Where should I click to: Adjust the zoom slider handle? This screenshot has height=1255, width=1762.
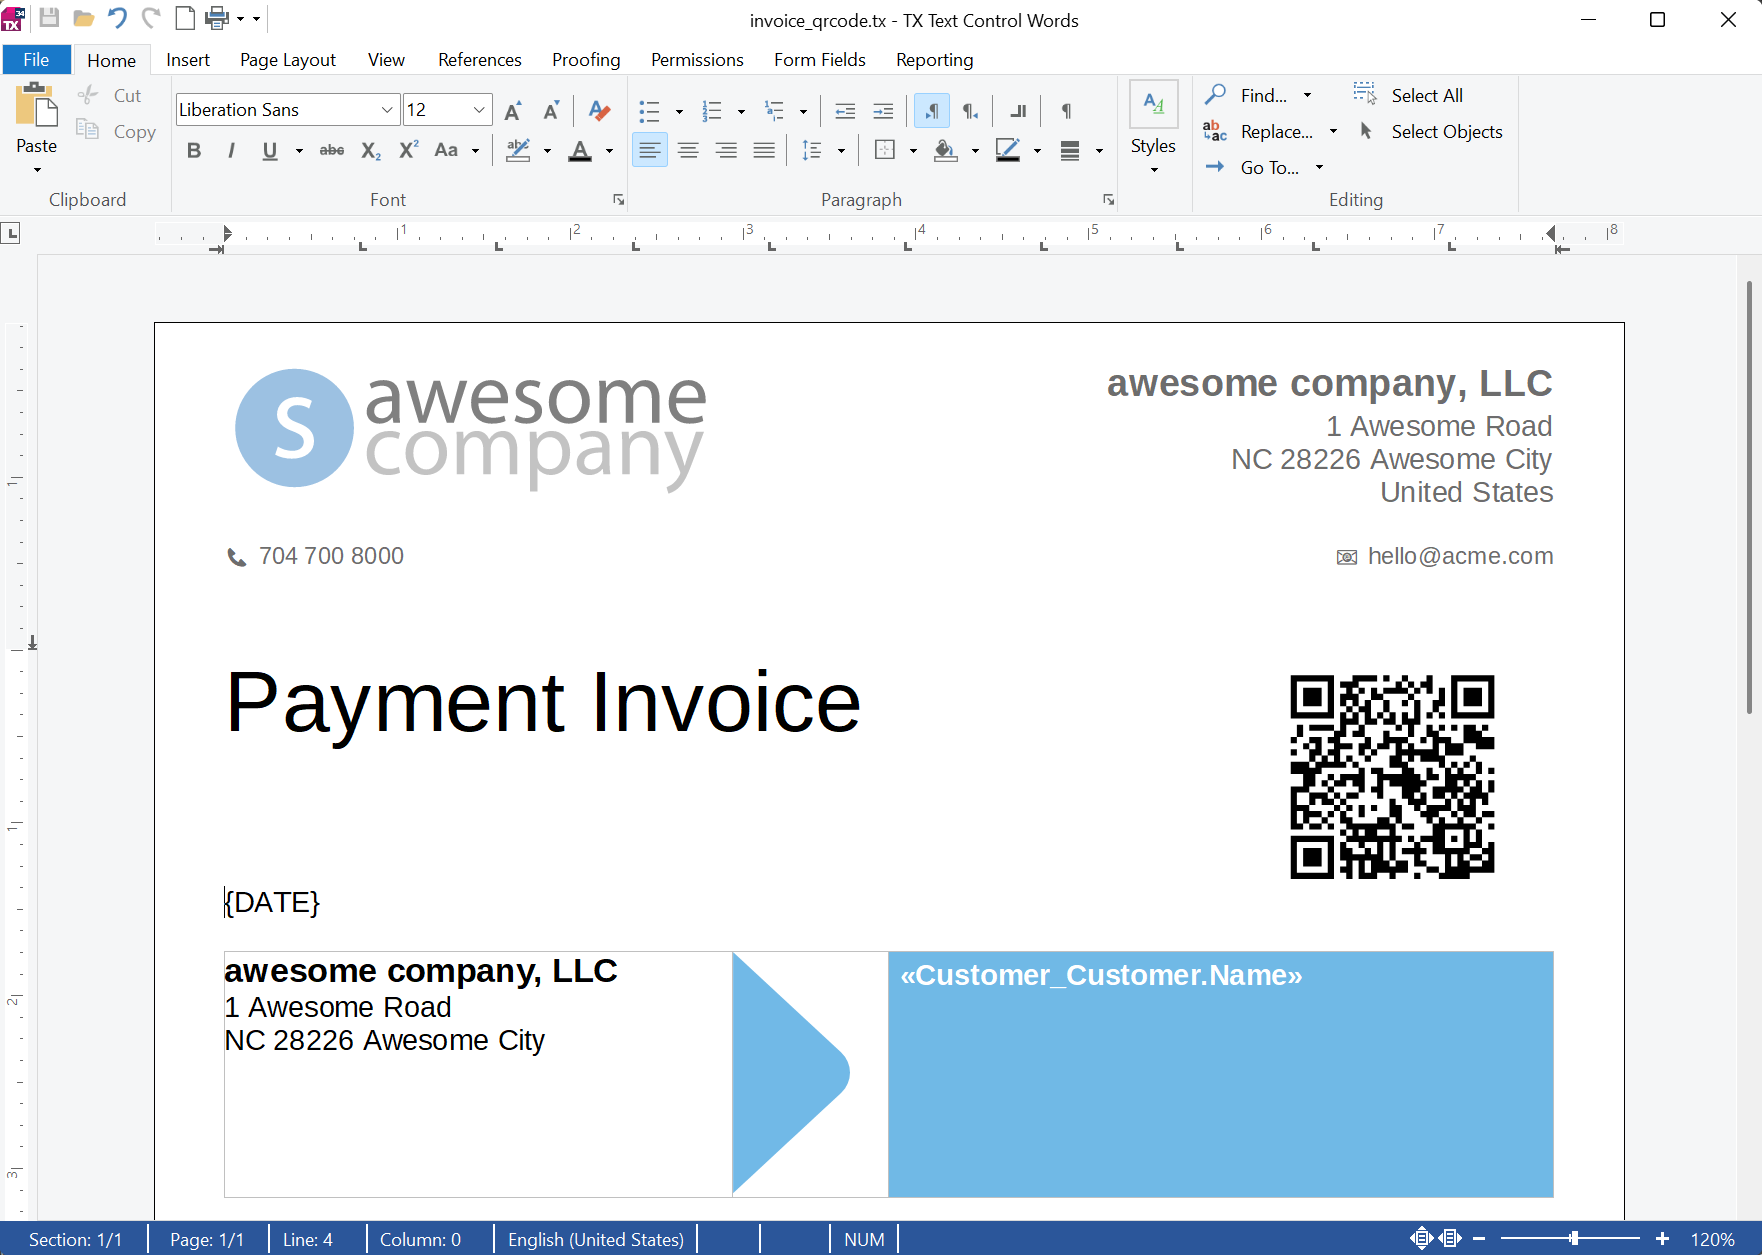click(x=1574, y=1238)
